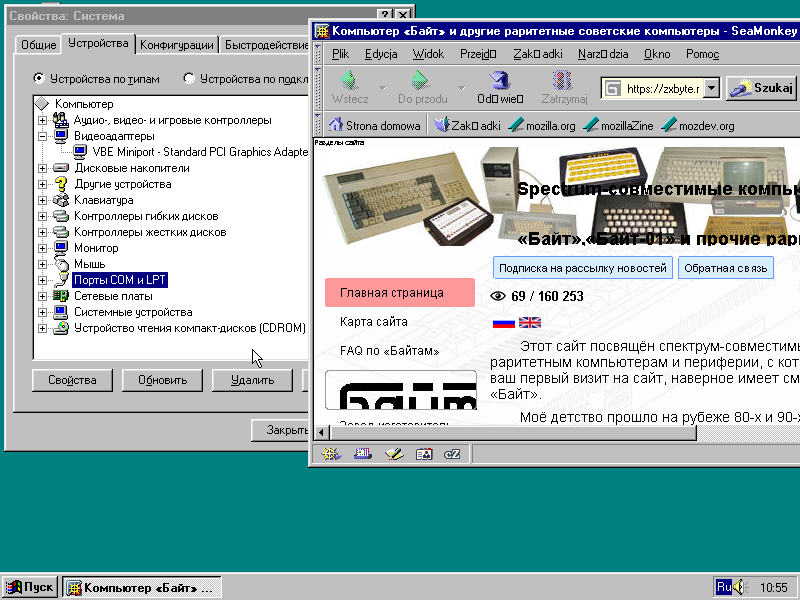Click the SeaMonkey window title icon

pos(321,31)
